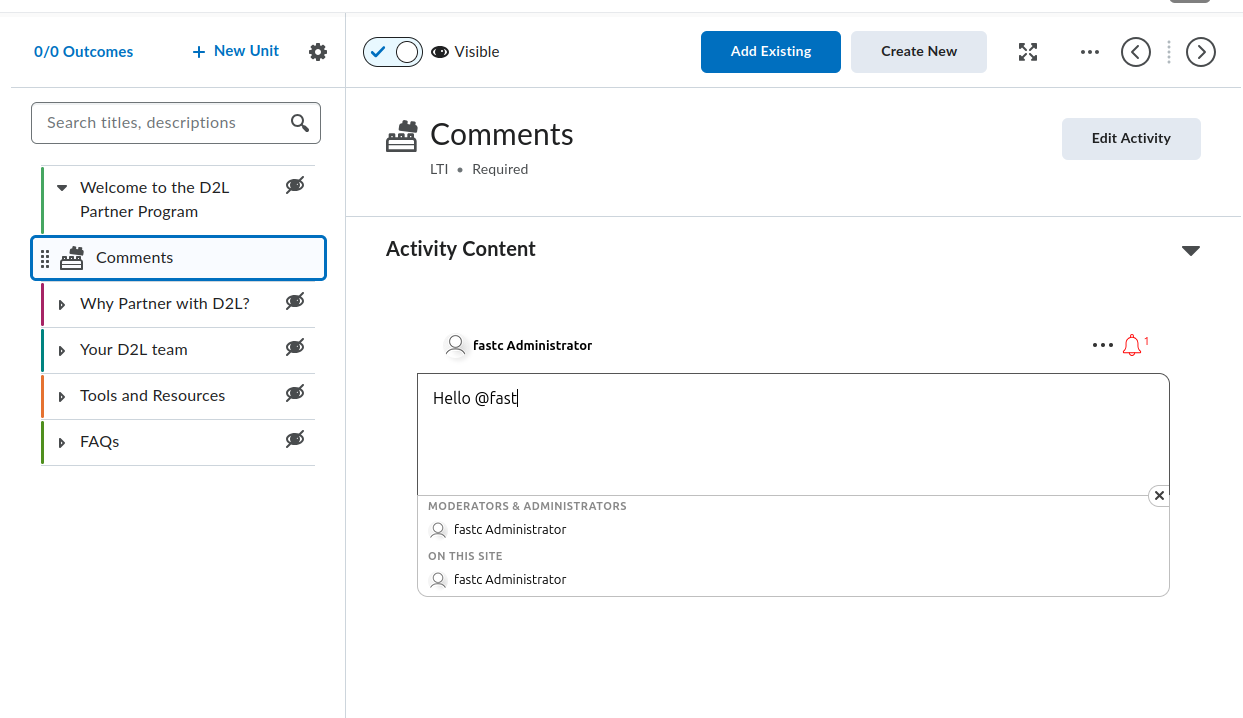Click the fastc Administrator author name
The image size is (1243, 718).
[533, 346]
